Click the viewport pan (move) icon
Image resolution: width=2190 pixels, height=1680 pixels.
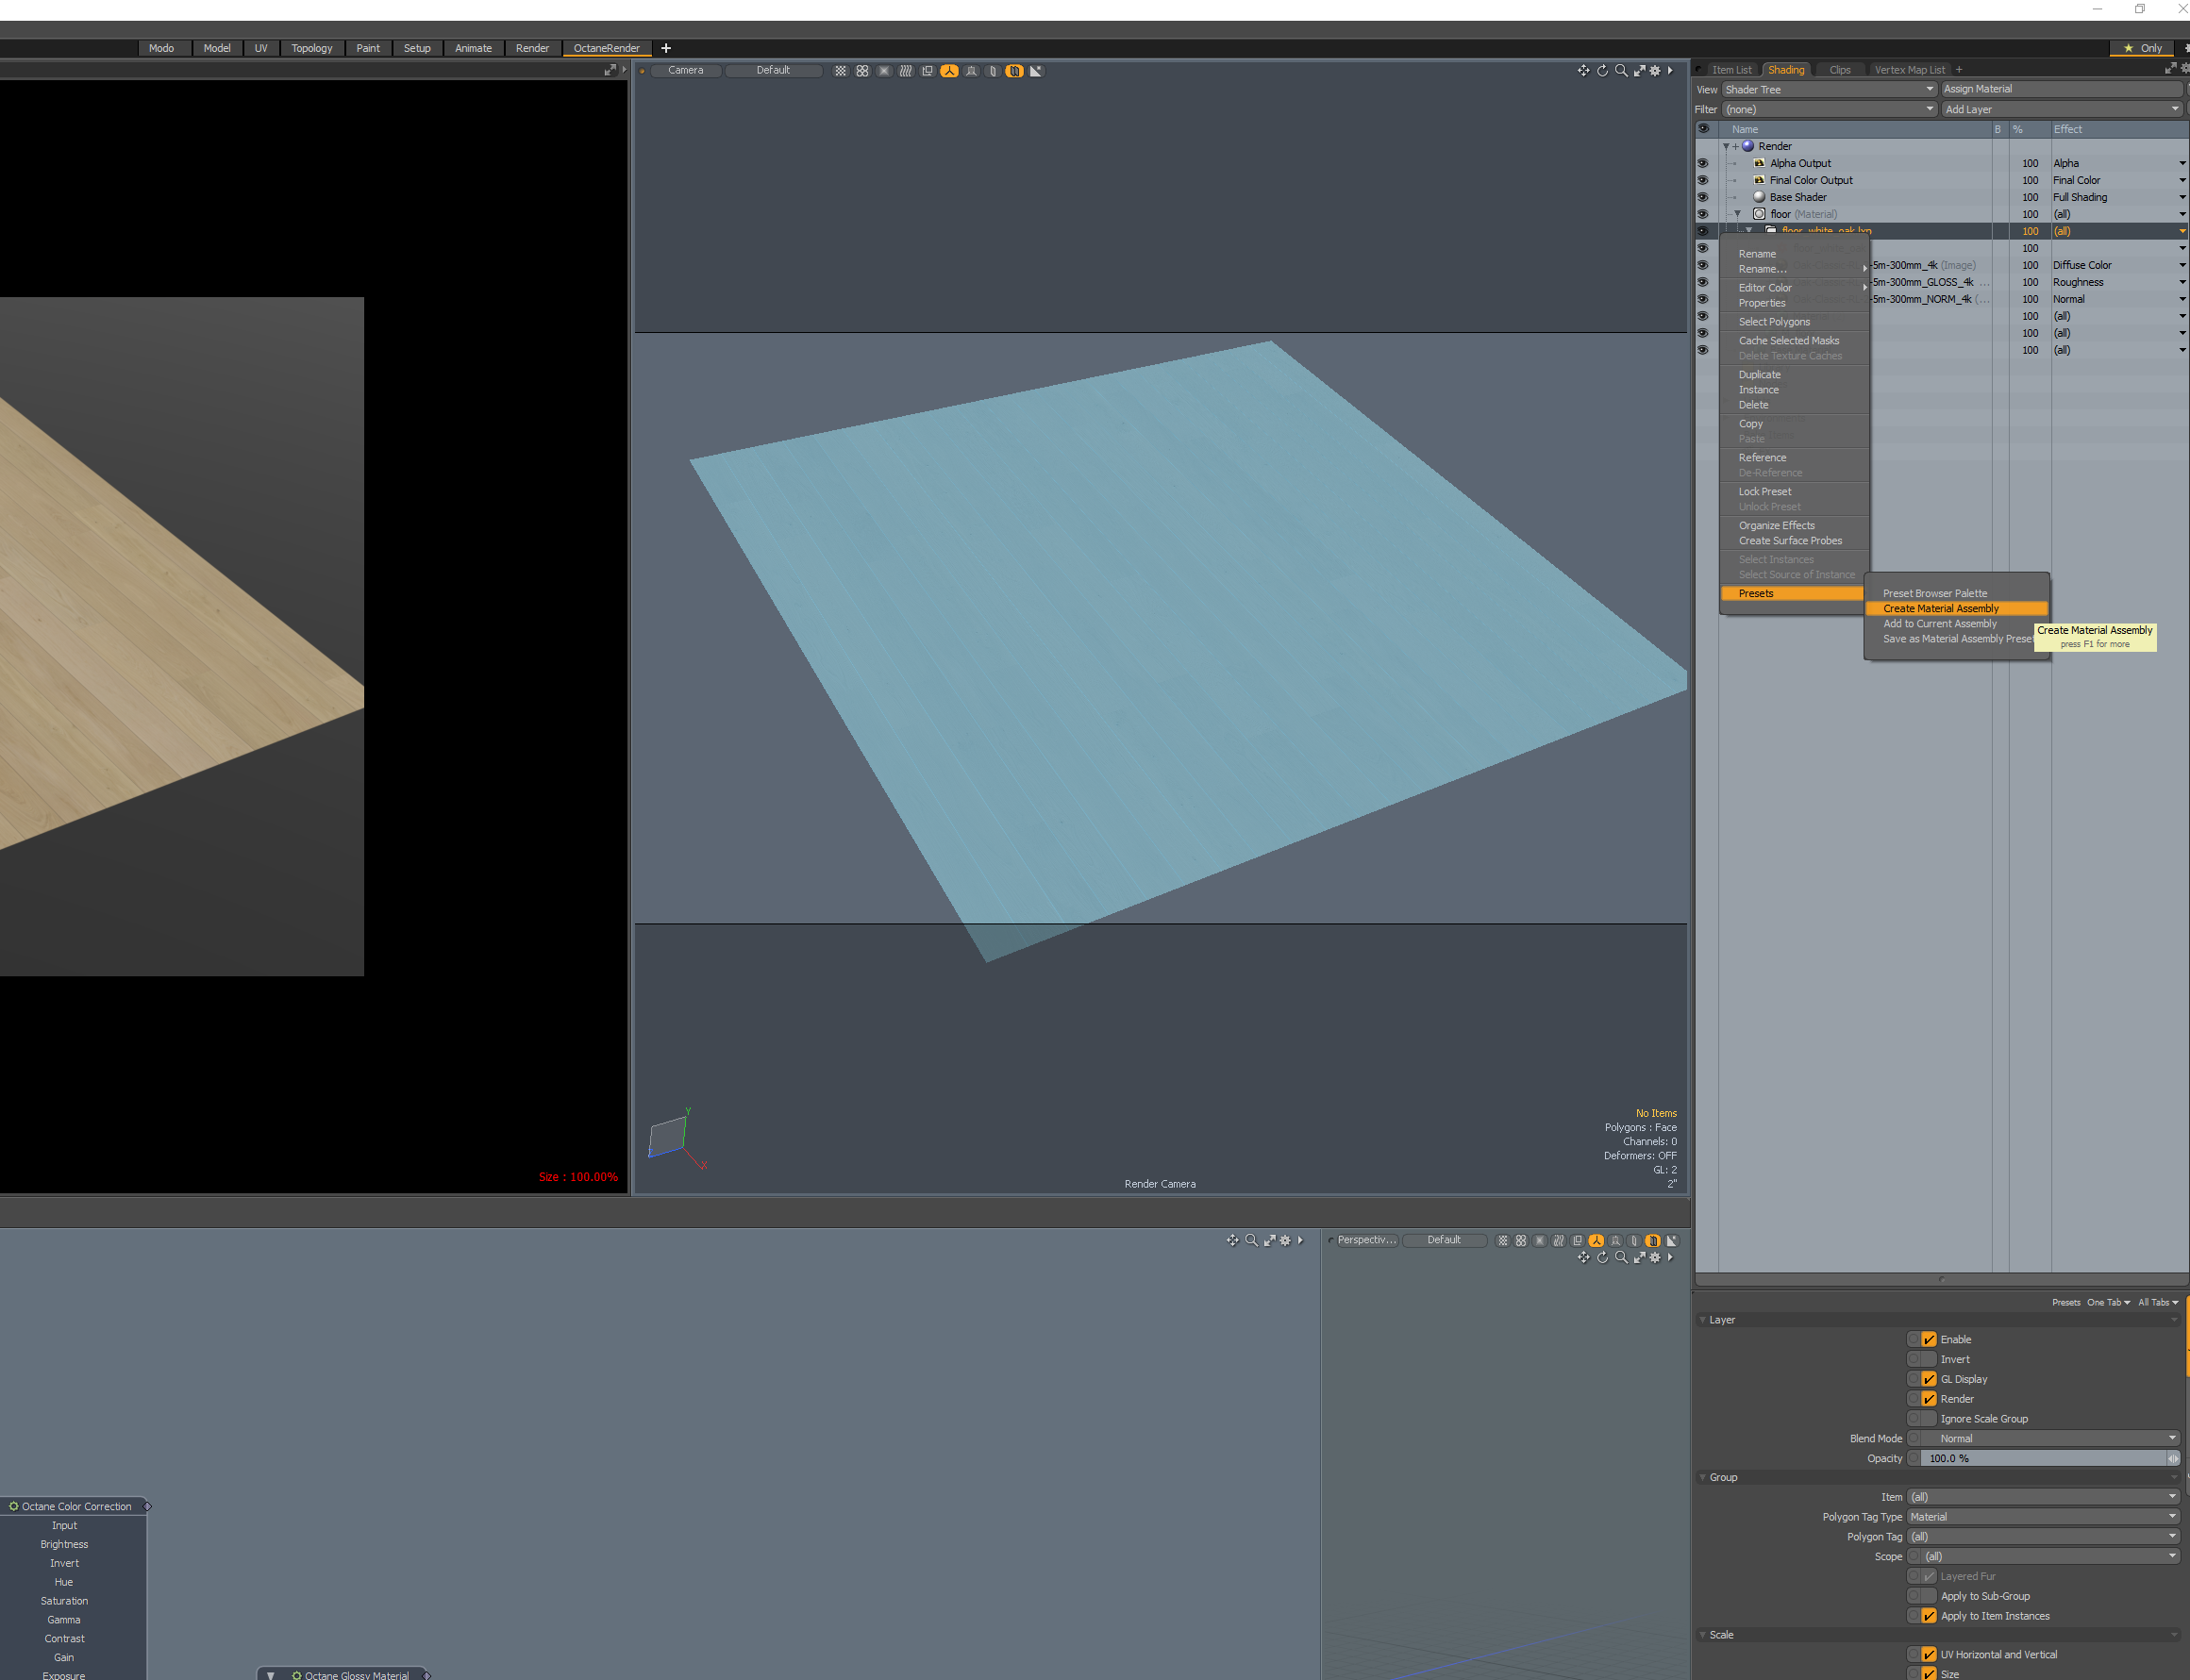tap(1583, 71)
